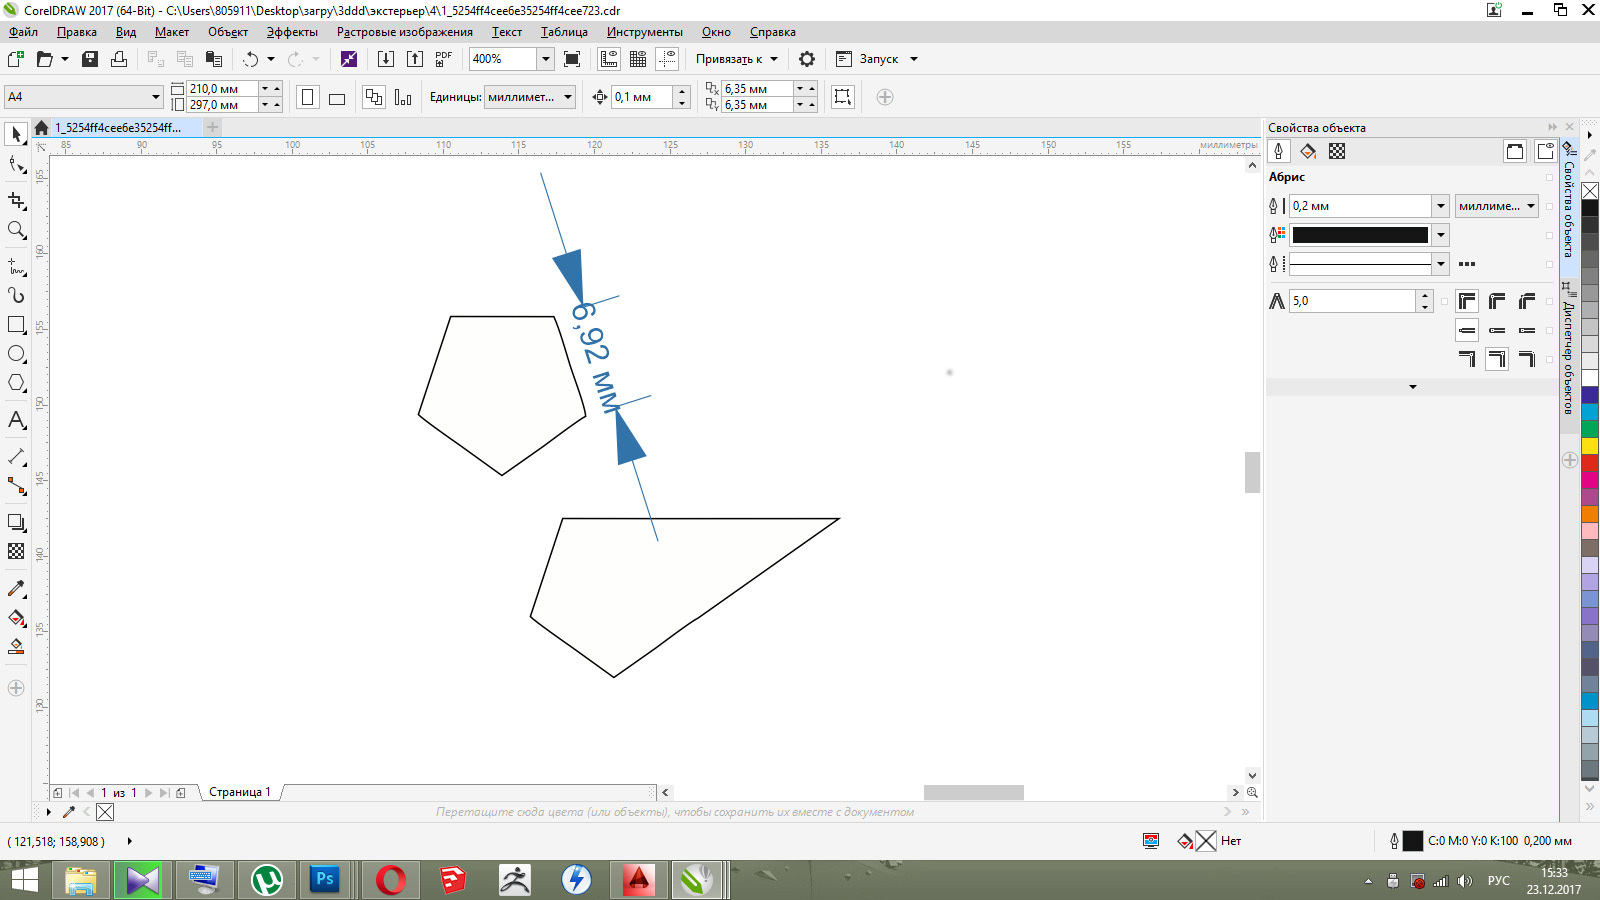Open outline units dropdown in docker
1600x900 pixels.
(x=1497, y=206)
